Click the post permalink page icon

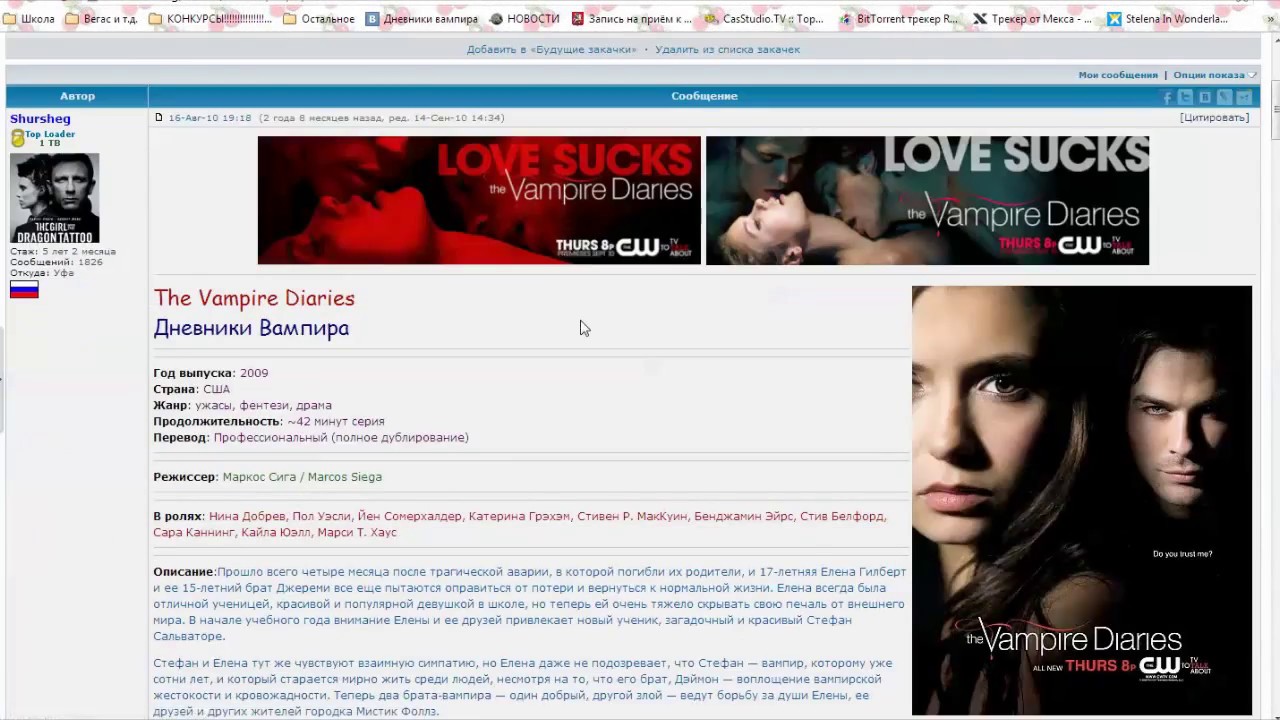click(x=158, y=117)
